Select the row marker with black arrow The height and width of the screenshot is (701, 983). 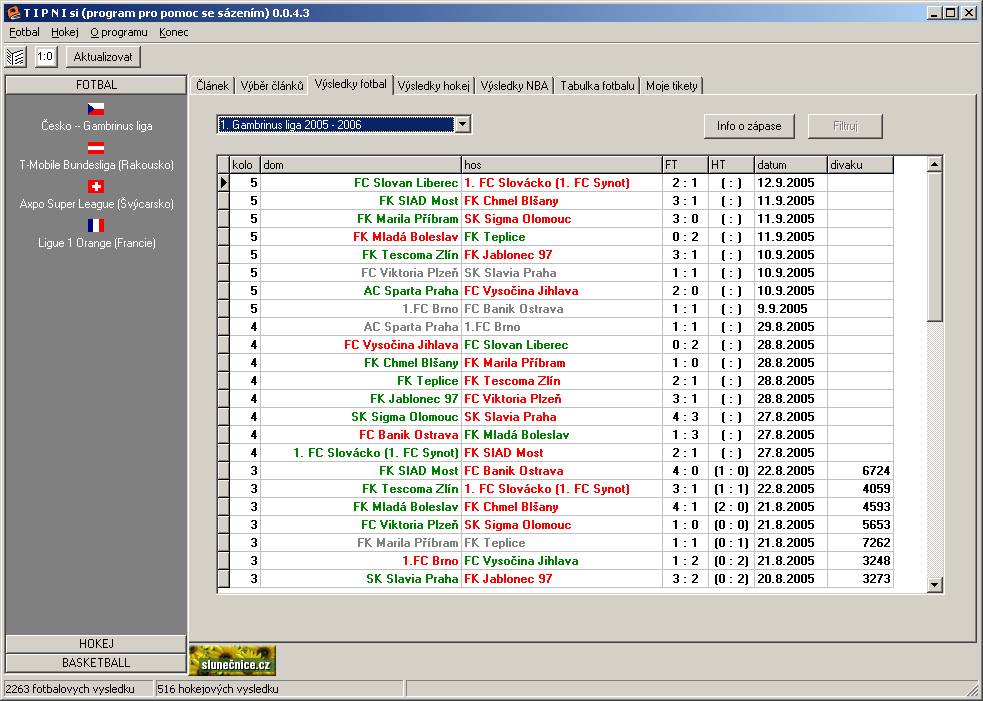click(224, 183)
